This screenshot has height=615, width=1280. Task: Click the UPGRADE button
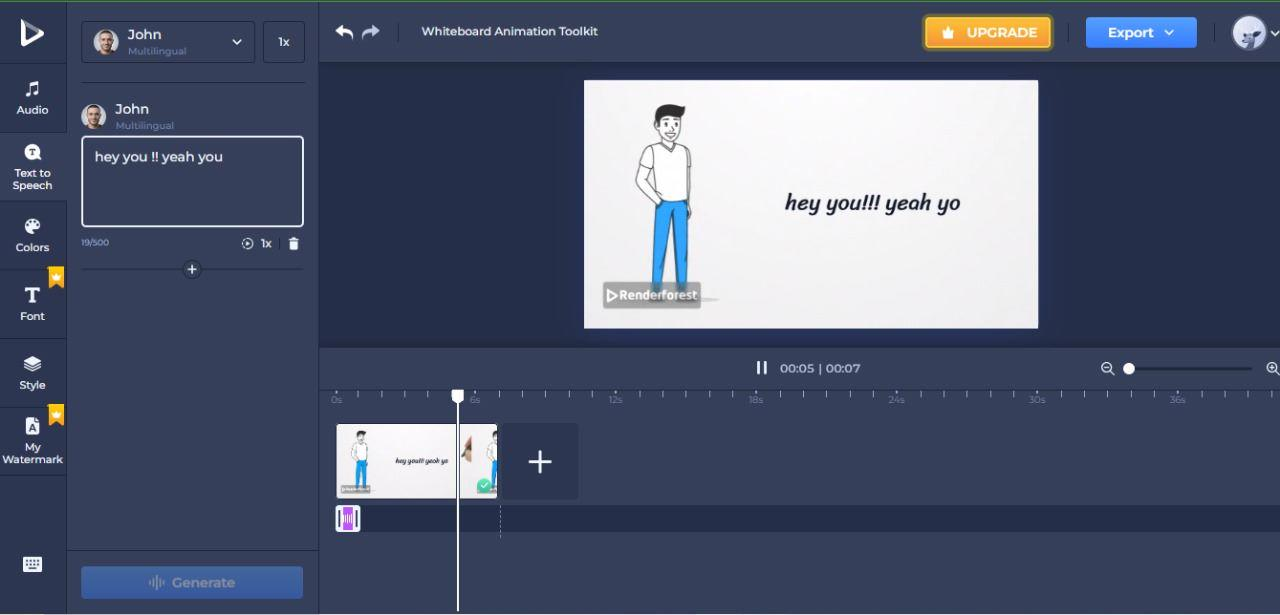(988, 32)
